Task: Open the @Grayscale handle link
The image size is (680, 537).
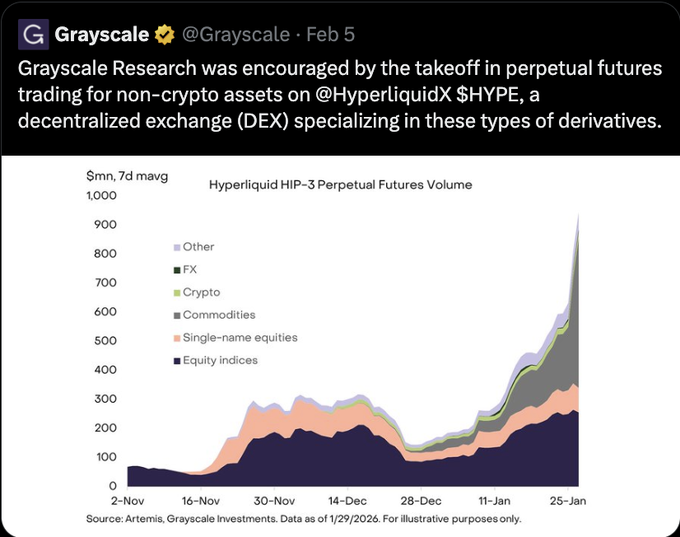Action: (237, 36)
